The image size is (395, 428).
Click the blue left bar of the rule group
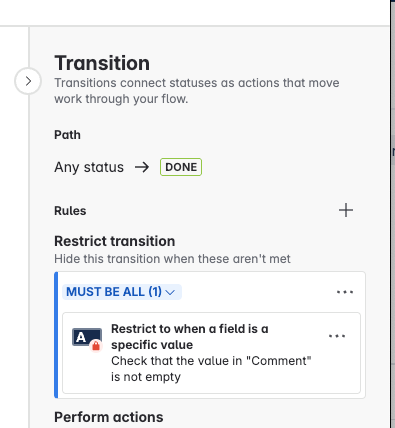pos(56,335)
